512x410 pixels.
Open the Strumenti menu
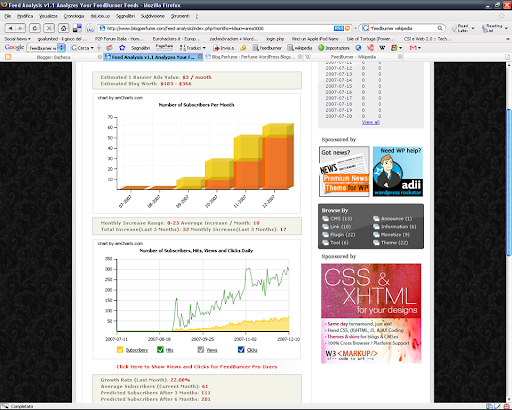(x=180, y=16)
